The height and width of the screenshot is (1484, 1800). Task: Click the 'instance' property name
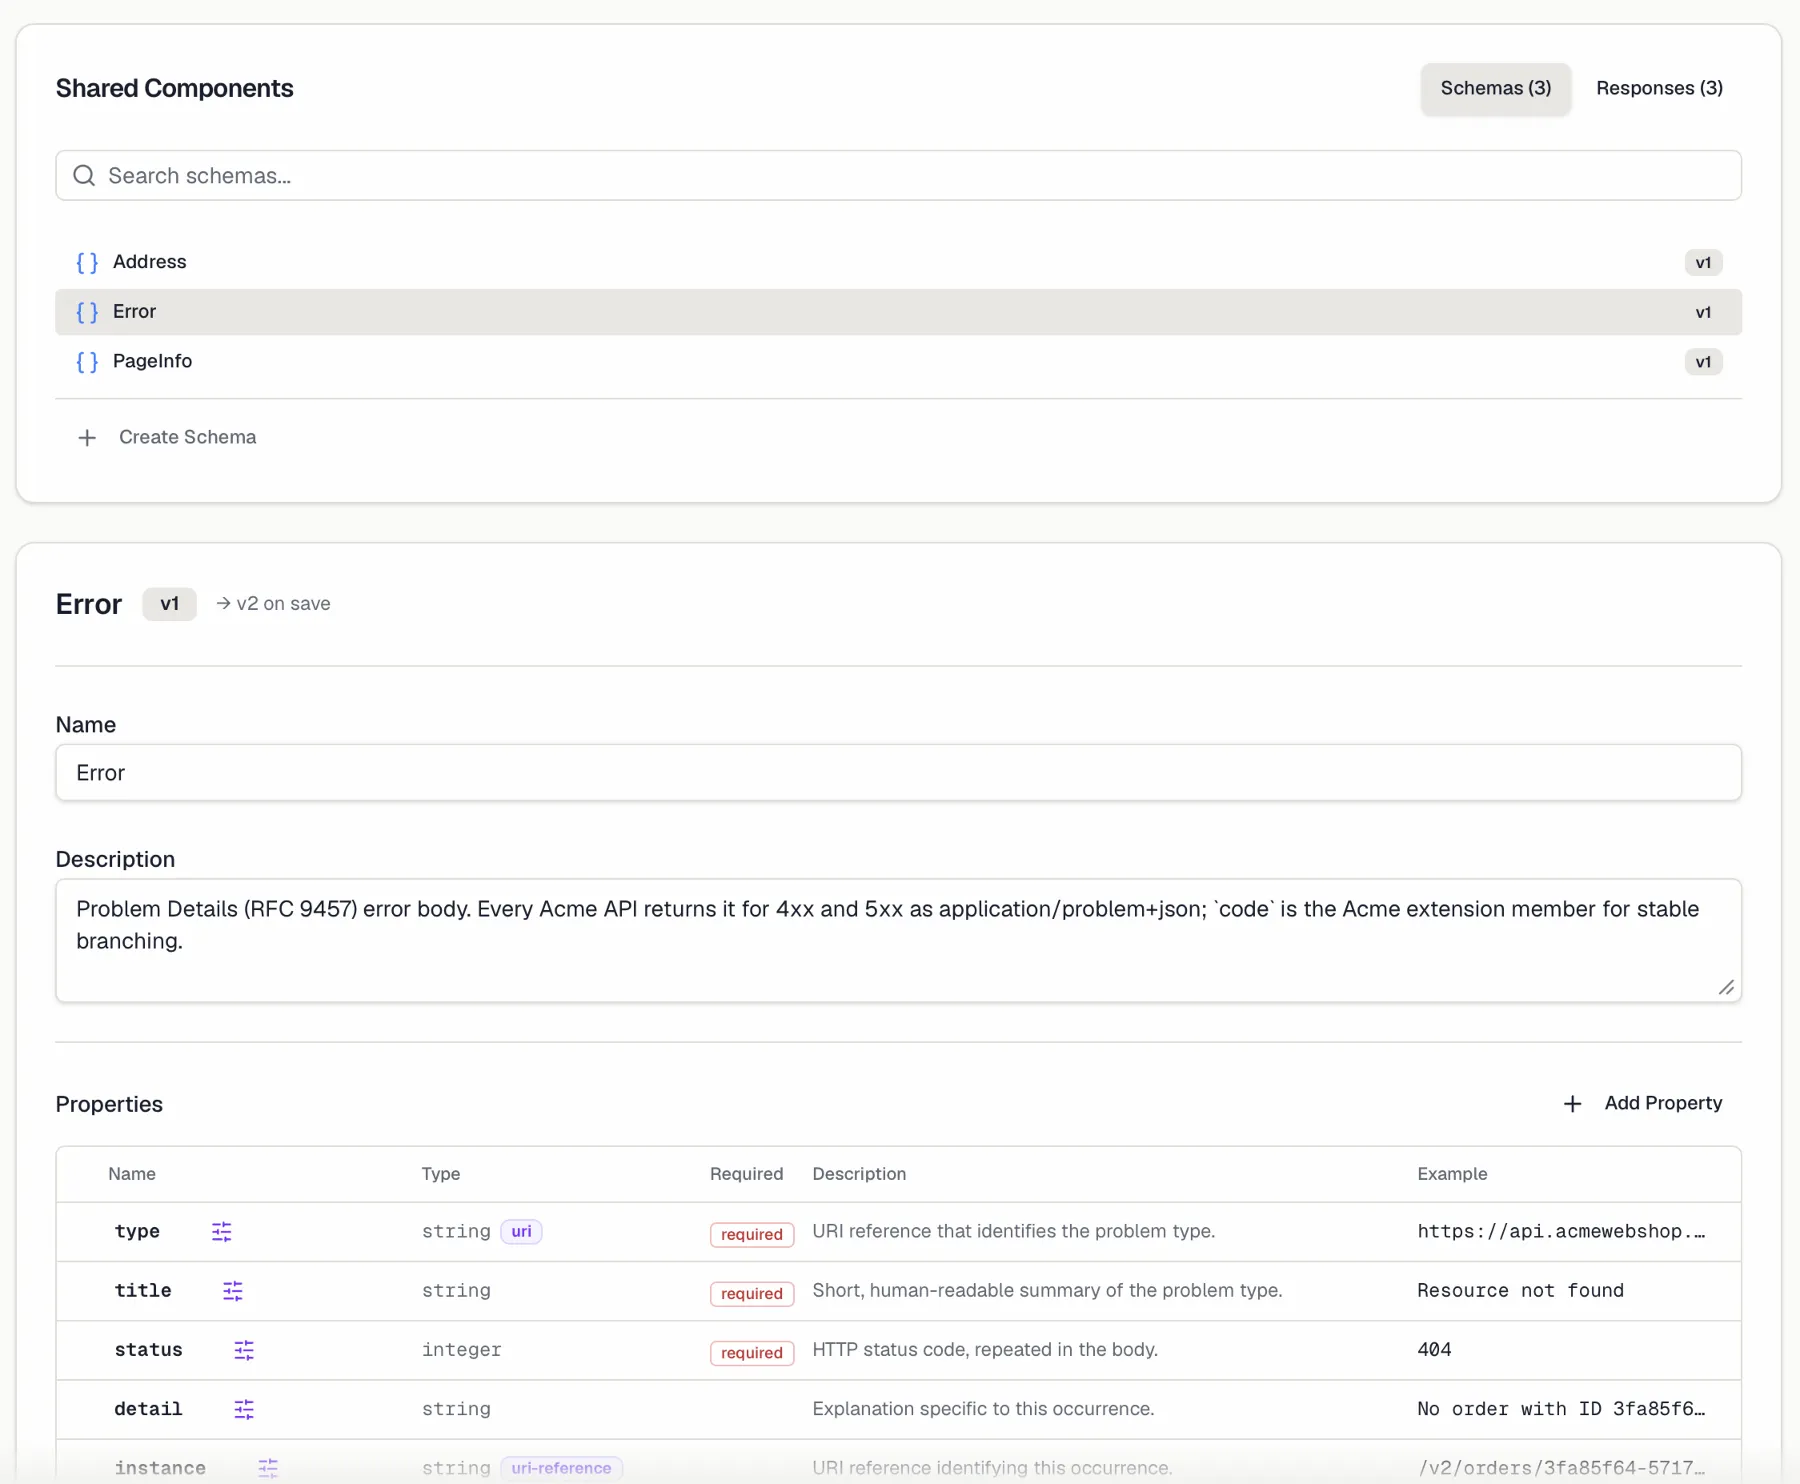[x=160, y=1468]
